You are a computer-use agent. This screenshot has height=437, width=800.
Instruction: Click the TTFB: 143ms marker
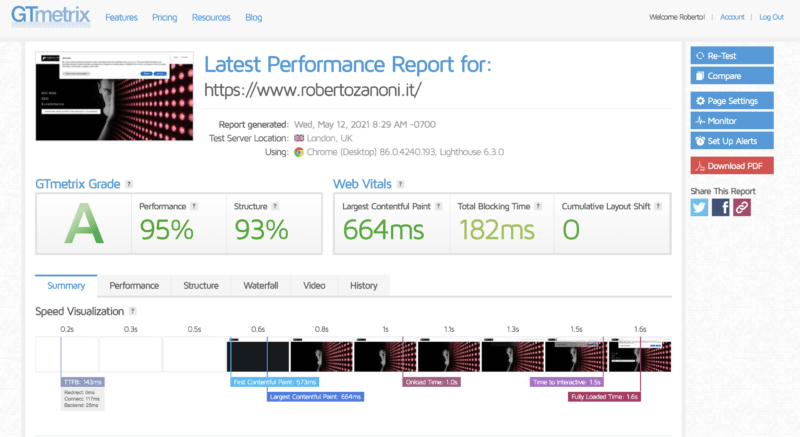click(83, 382)
